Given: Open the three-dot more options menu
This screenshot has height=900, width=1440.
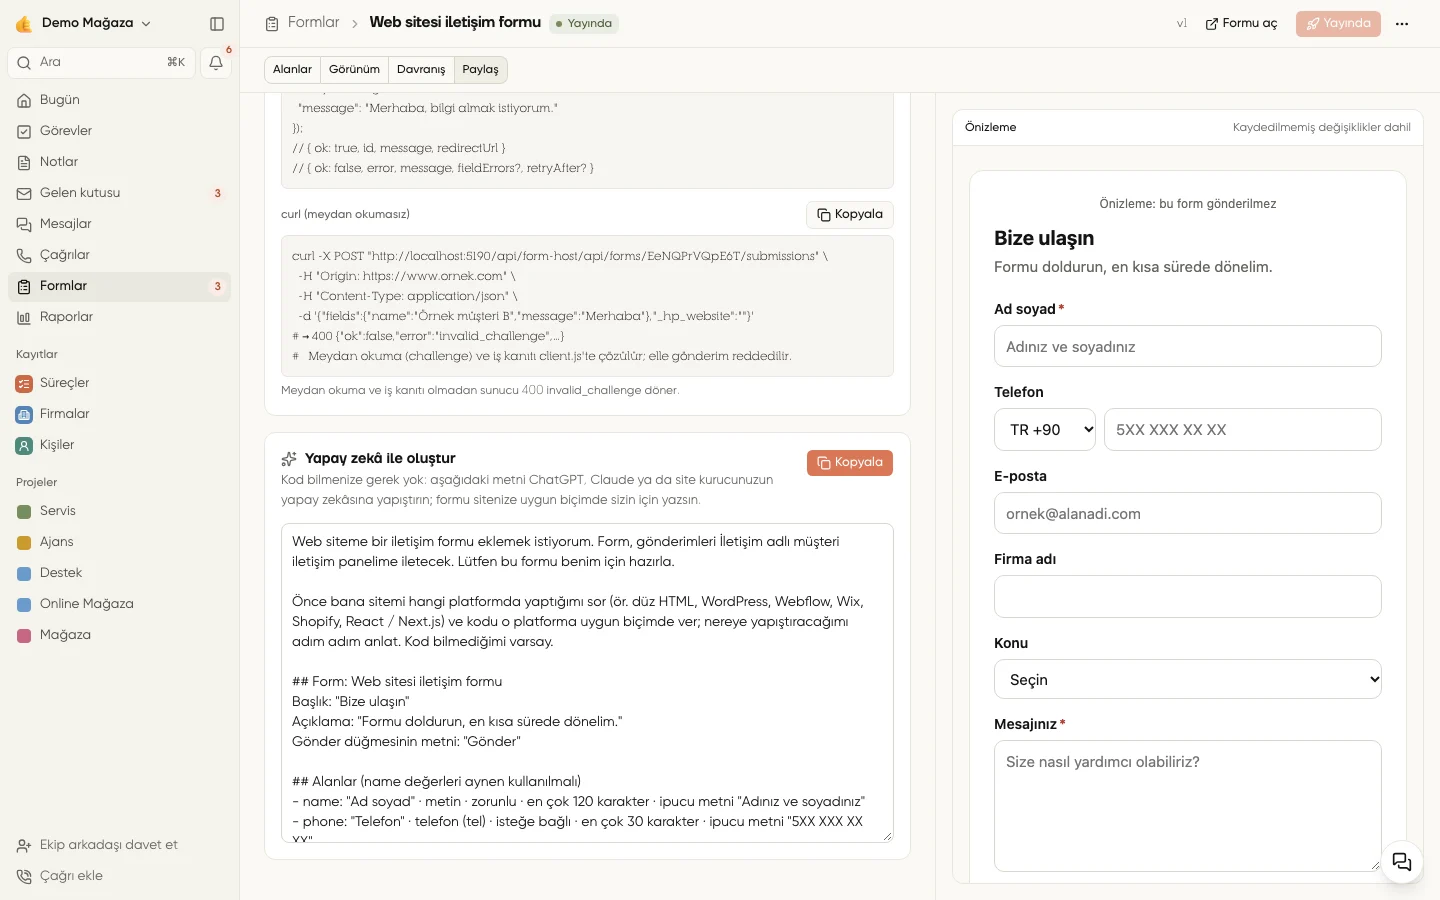Looking at the screenshot, I should click(1402, 24).
